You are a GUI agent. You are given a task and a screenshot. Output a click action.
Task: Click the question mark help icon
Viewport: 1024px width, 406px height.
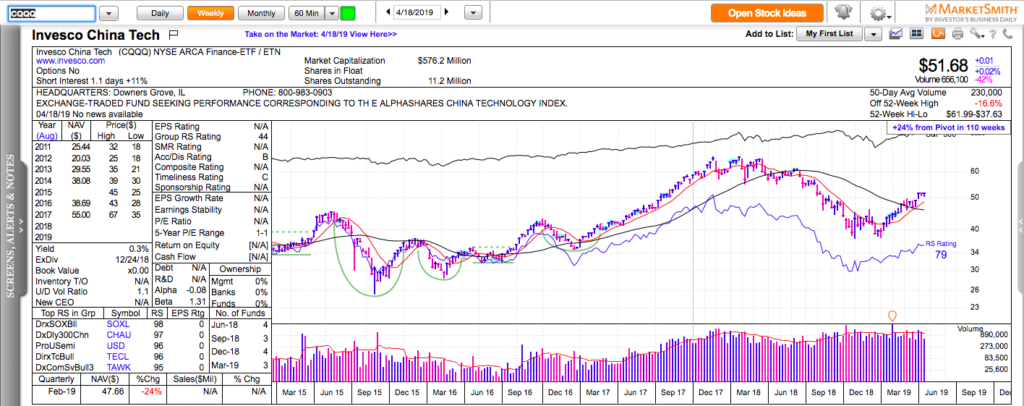[992, 34]
